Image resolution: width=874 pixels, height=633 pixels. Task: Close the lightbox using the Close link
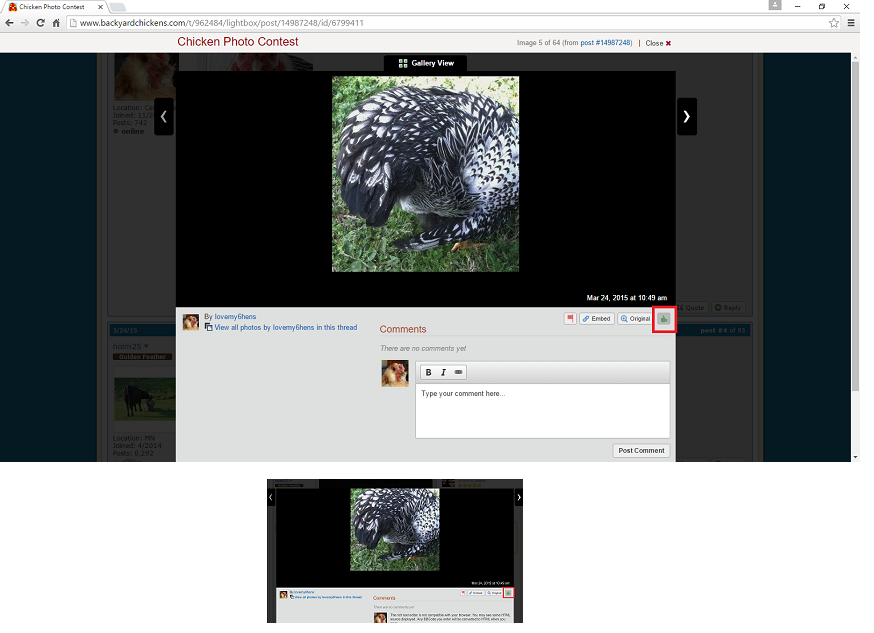[x=658, y=43]
